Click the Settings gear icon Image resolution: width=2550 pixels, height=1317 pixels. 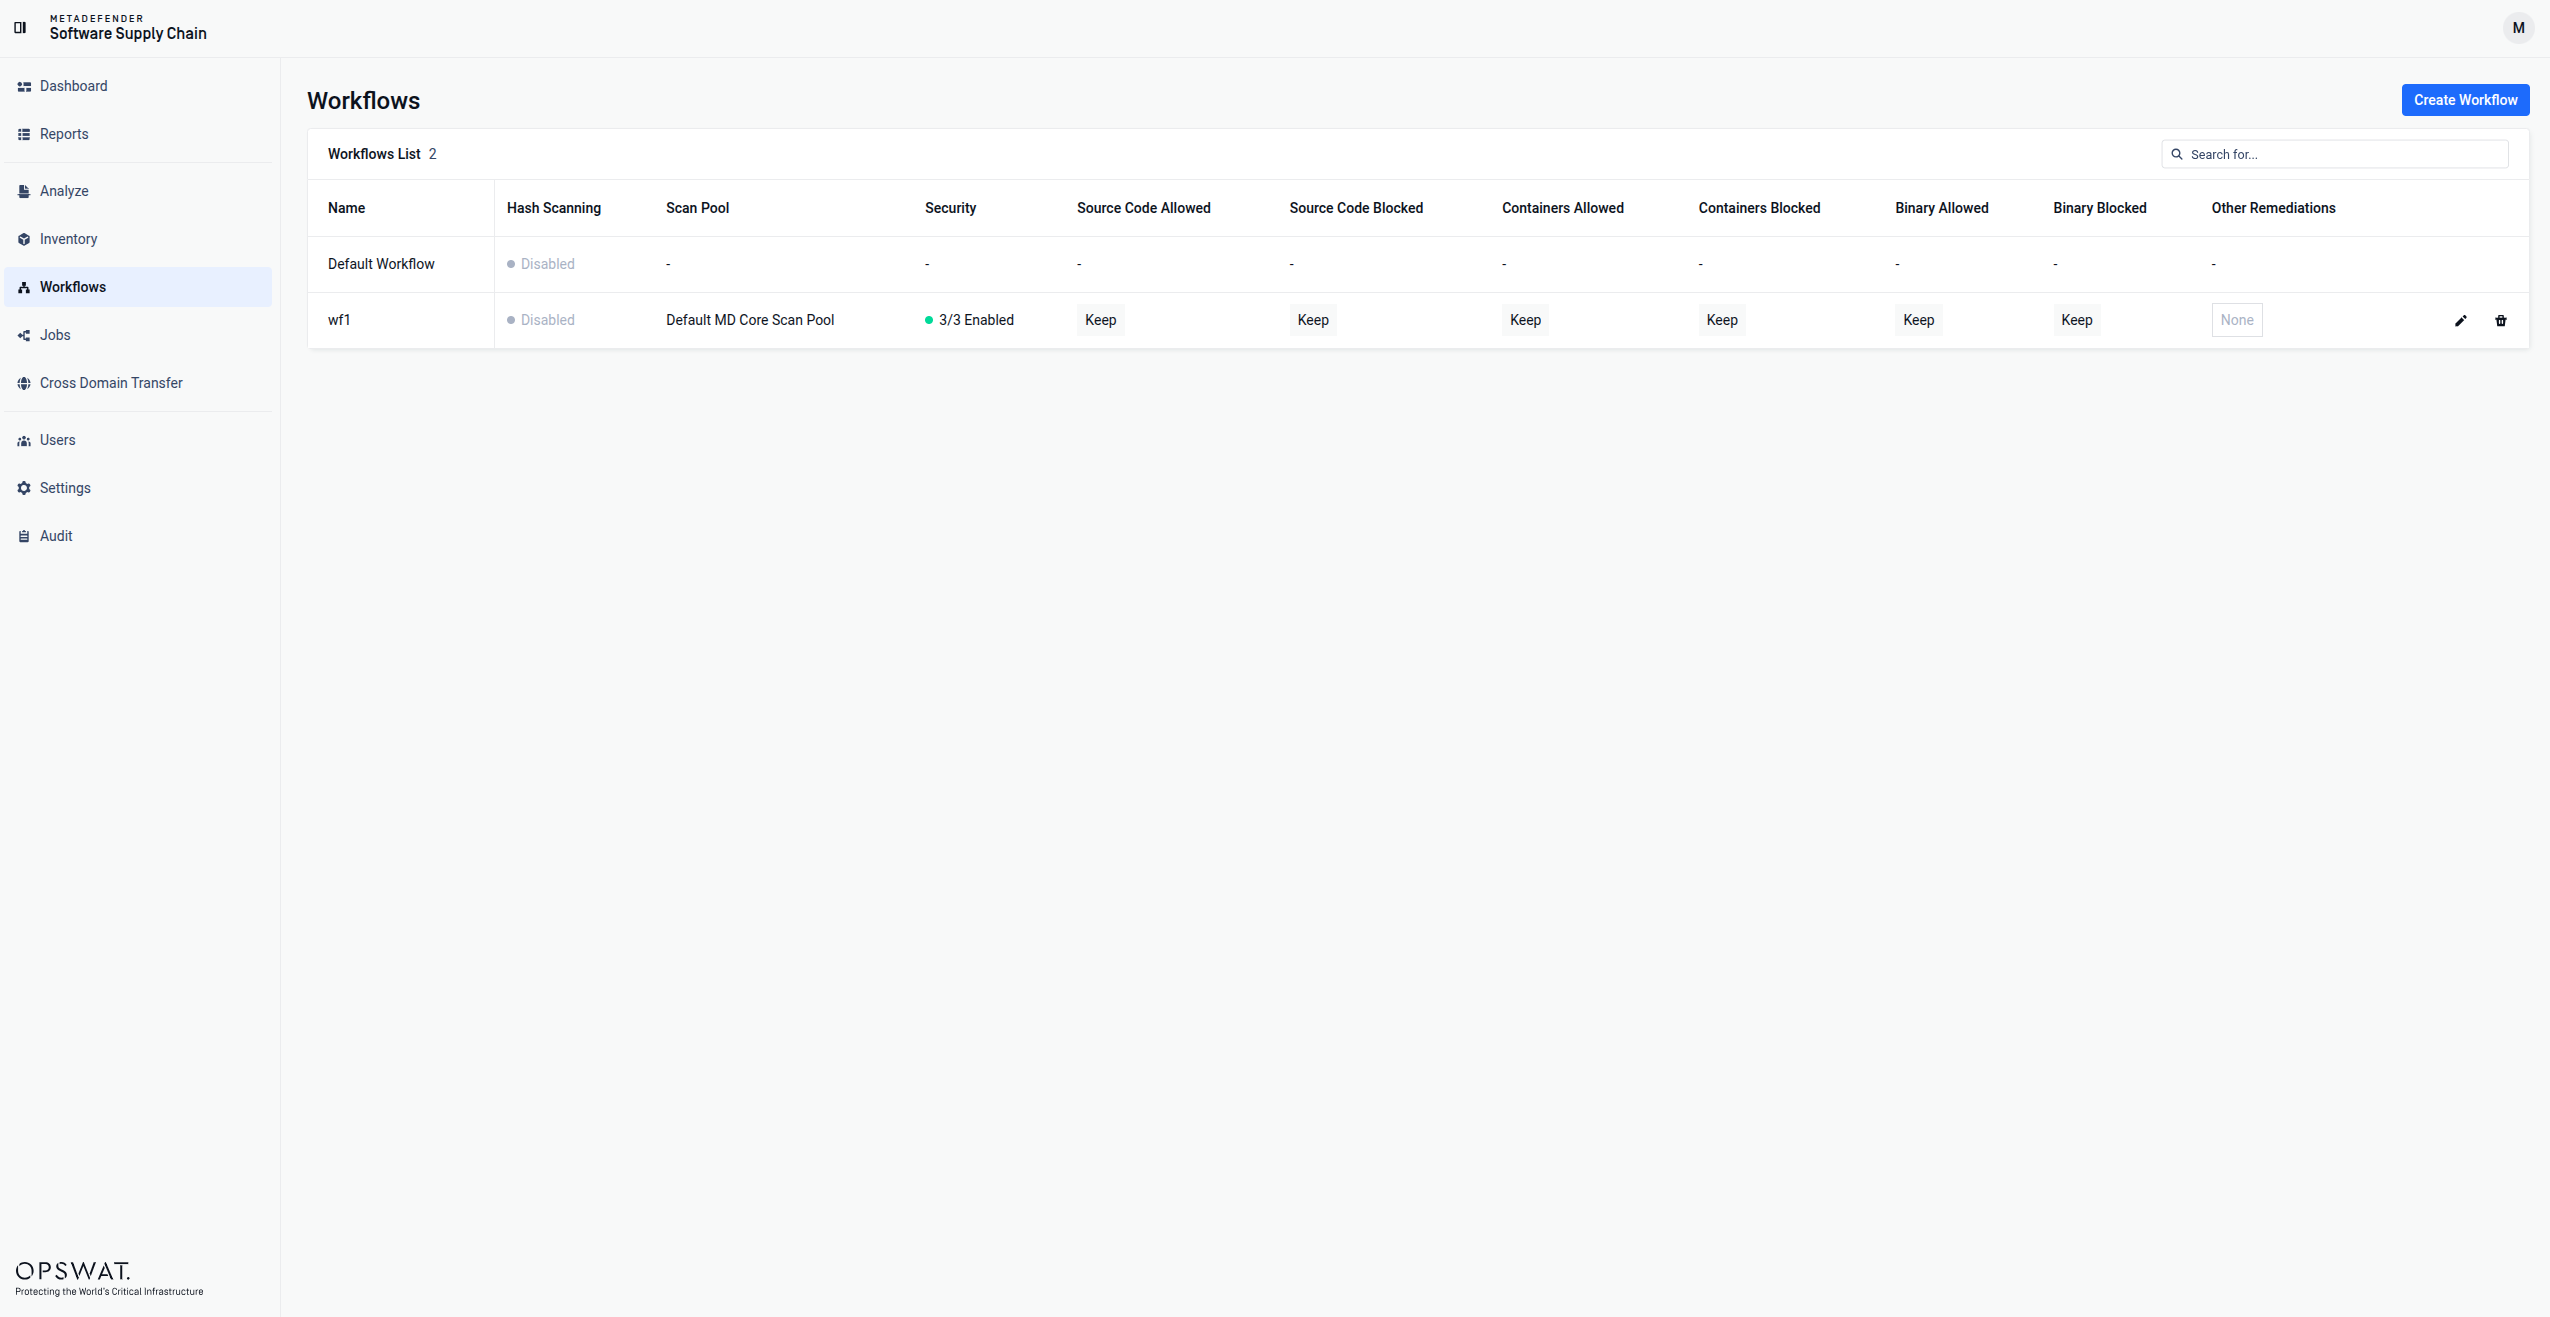coord(24,488)
